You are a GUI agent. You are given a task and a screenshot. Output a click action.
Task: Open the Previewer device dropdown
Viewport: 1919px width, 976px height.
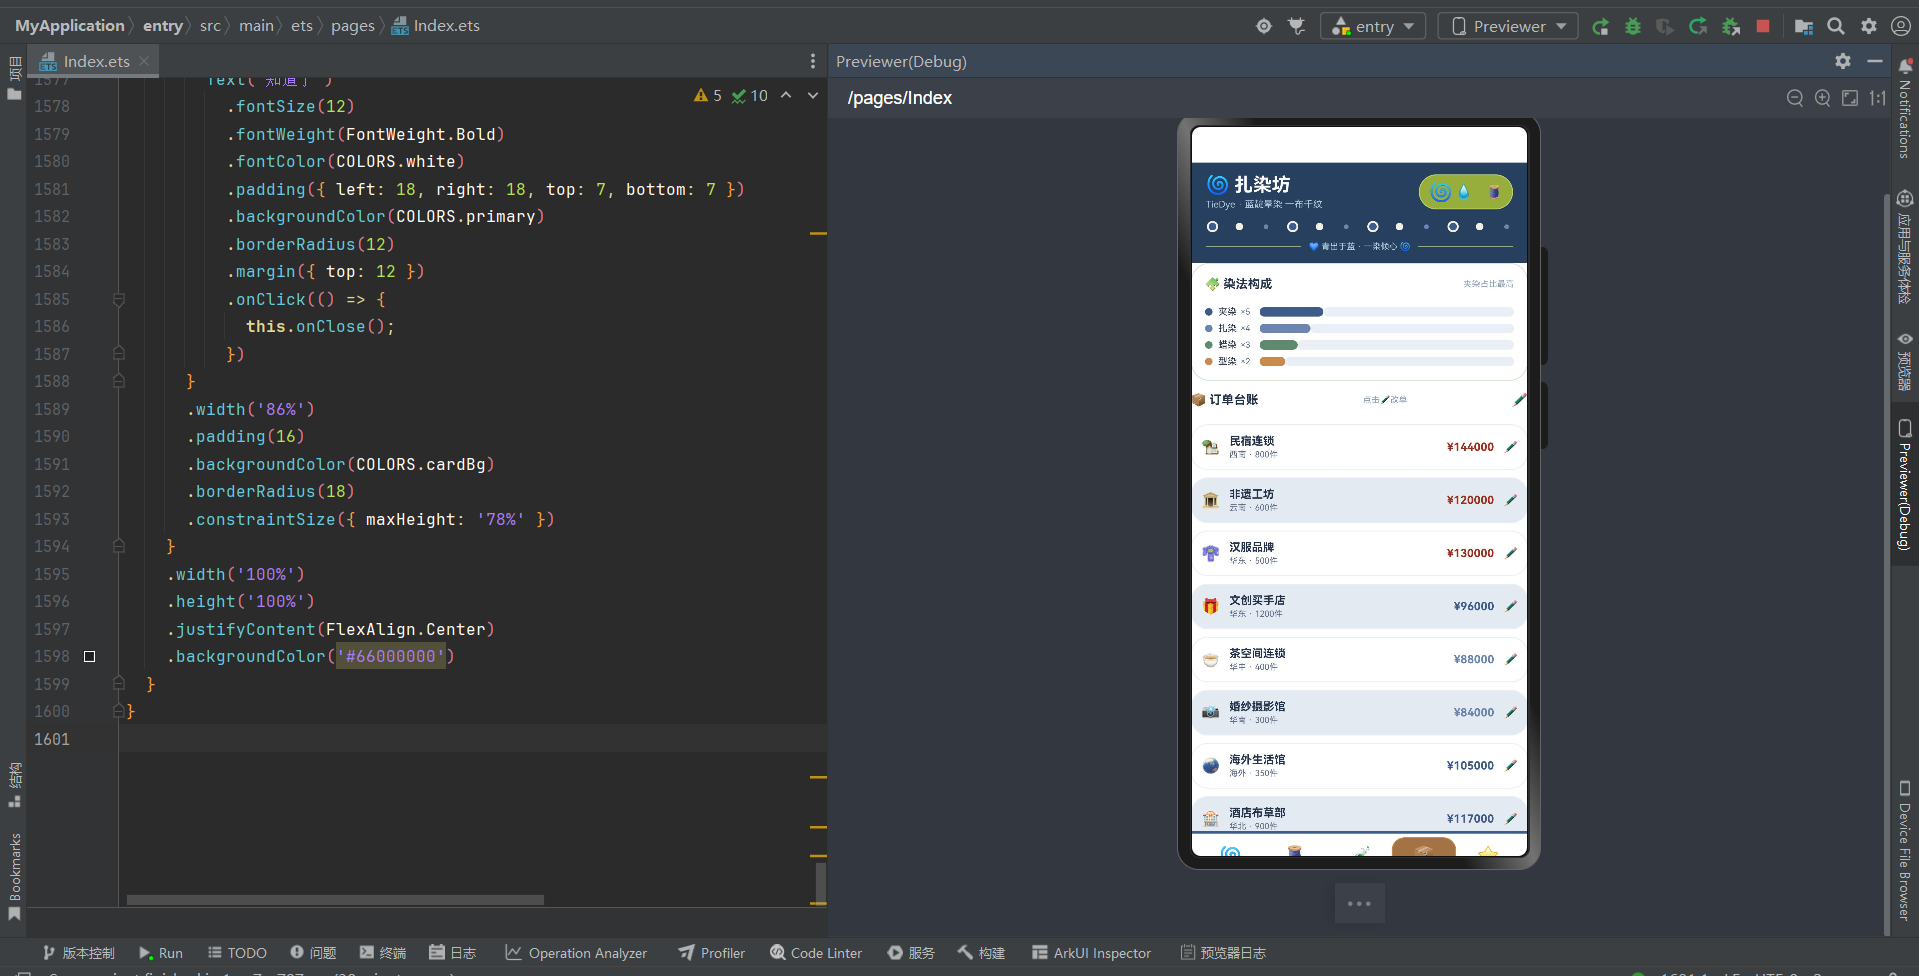1508,26
